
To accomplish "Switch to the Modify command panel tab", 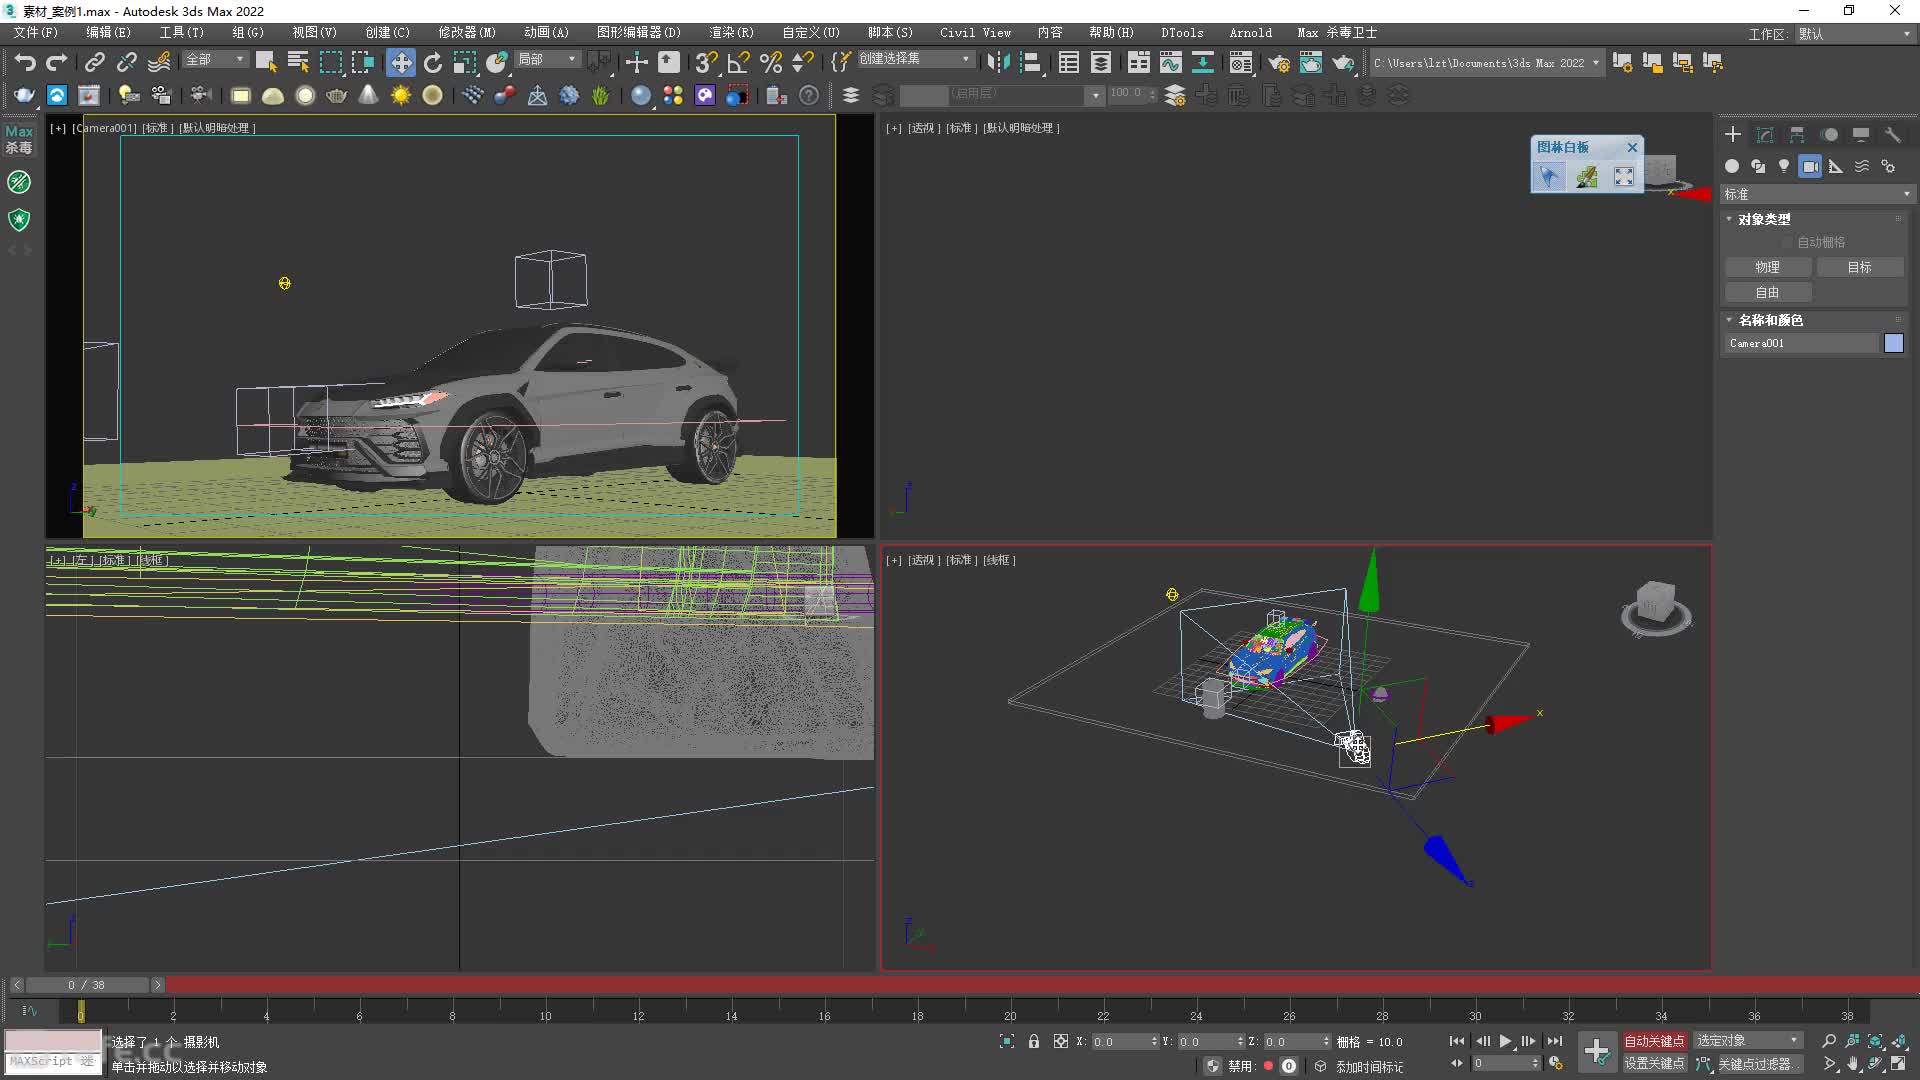I will click(1765, 135).
